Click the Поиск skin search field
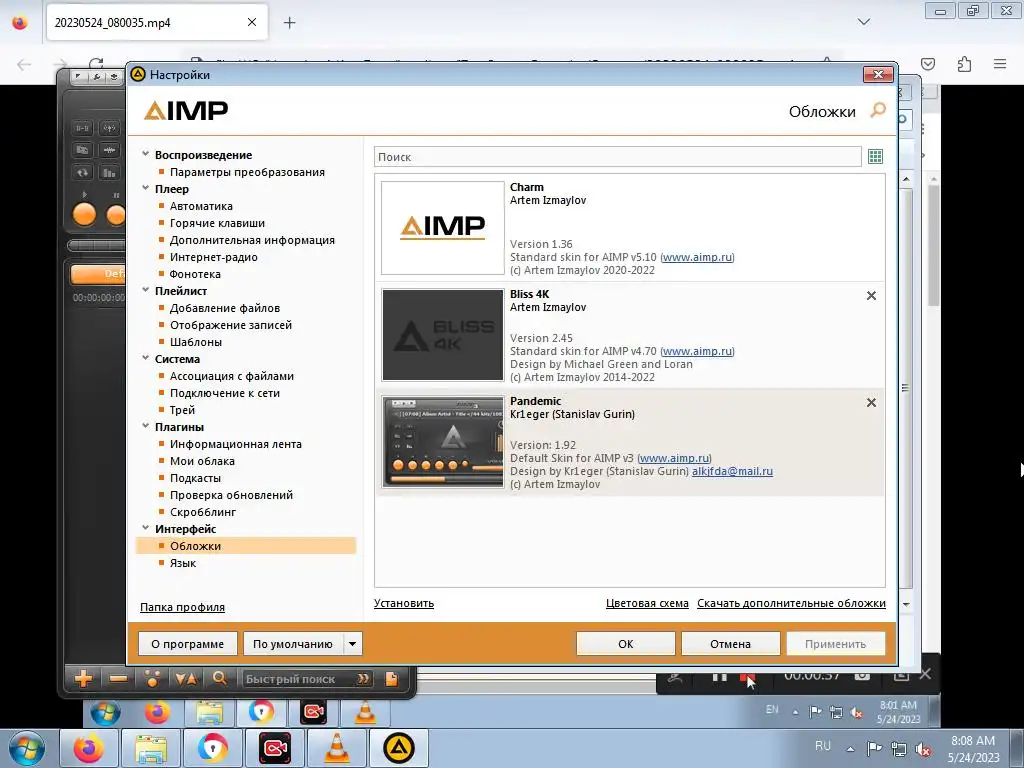Screen dimensions: 1024x768 618,157
